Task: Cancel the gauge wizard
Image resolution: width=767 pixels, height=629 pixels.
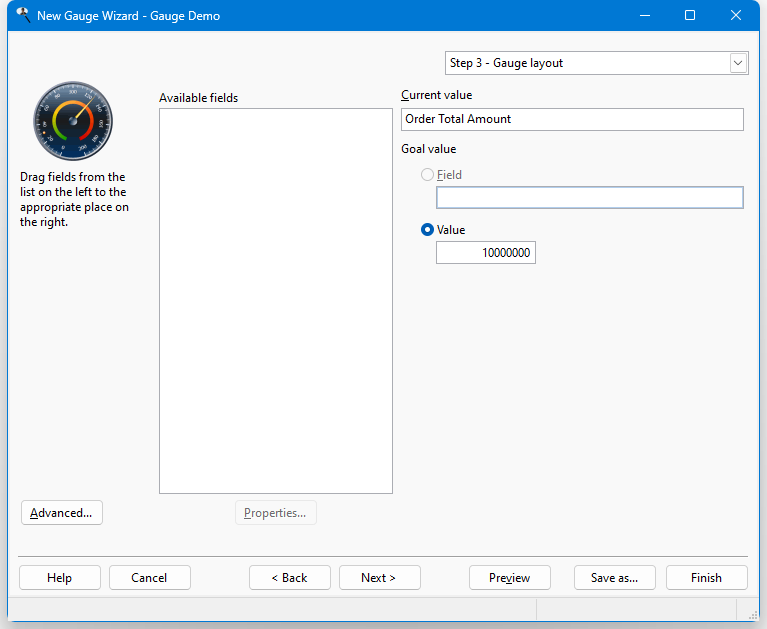Action: 149,578
